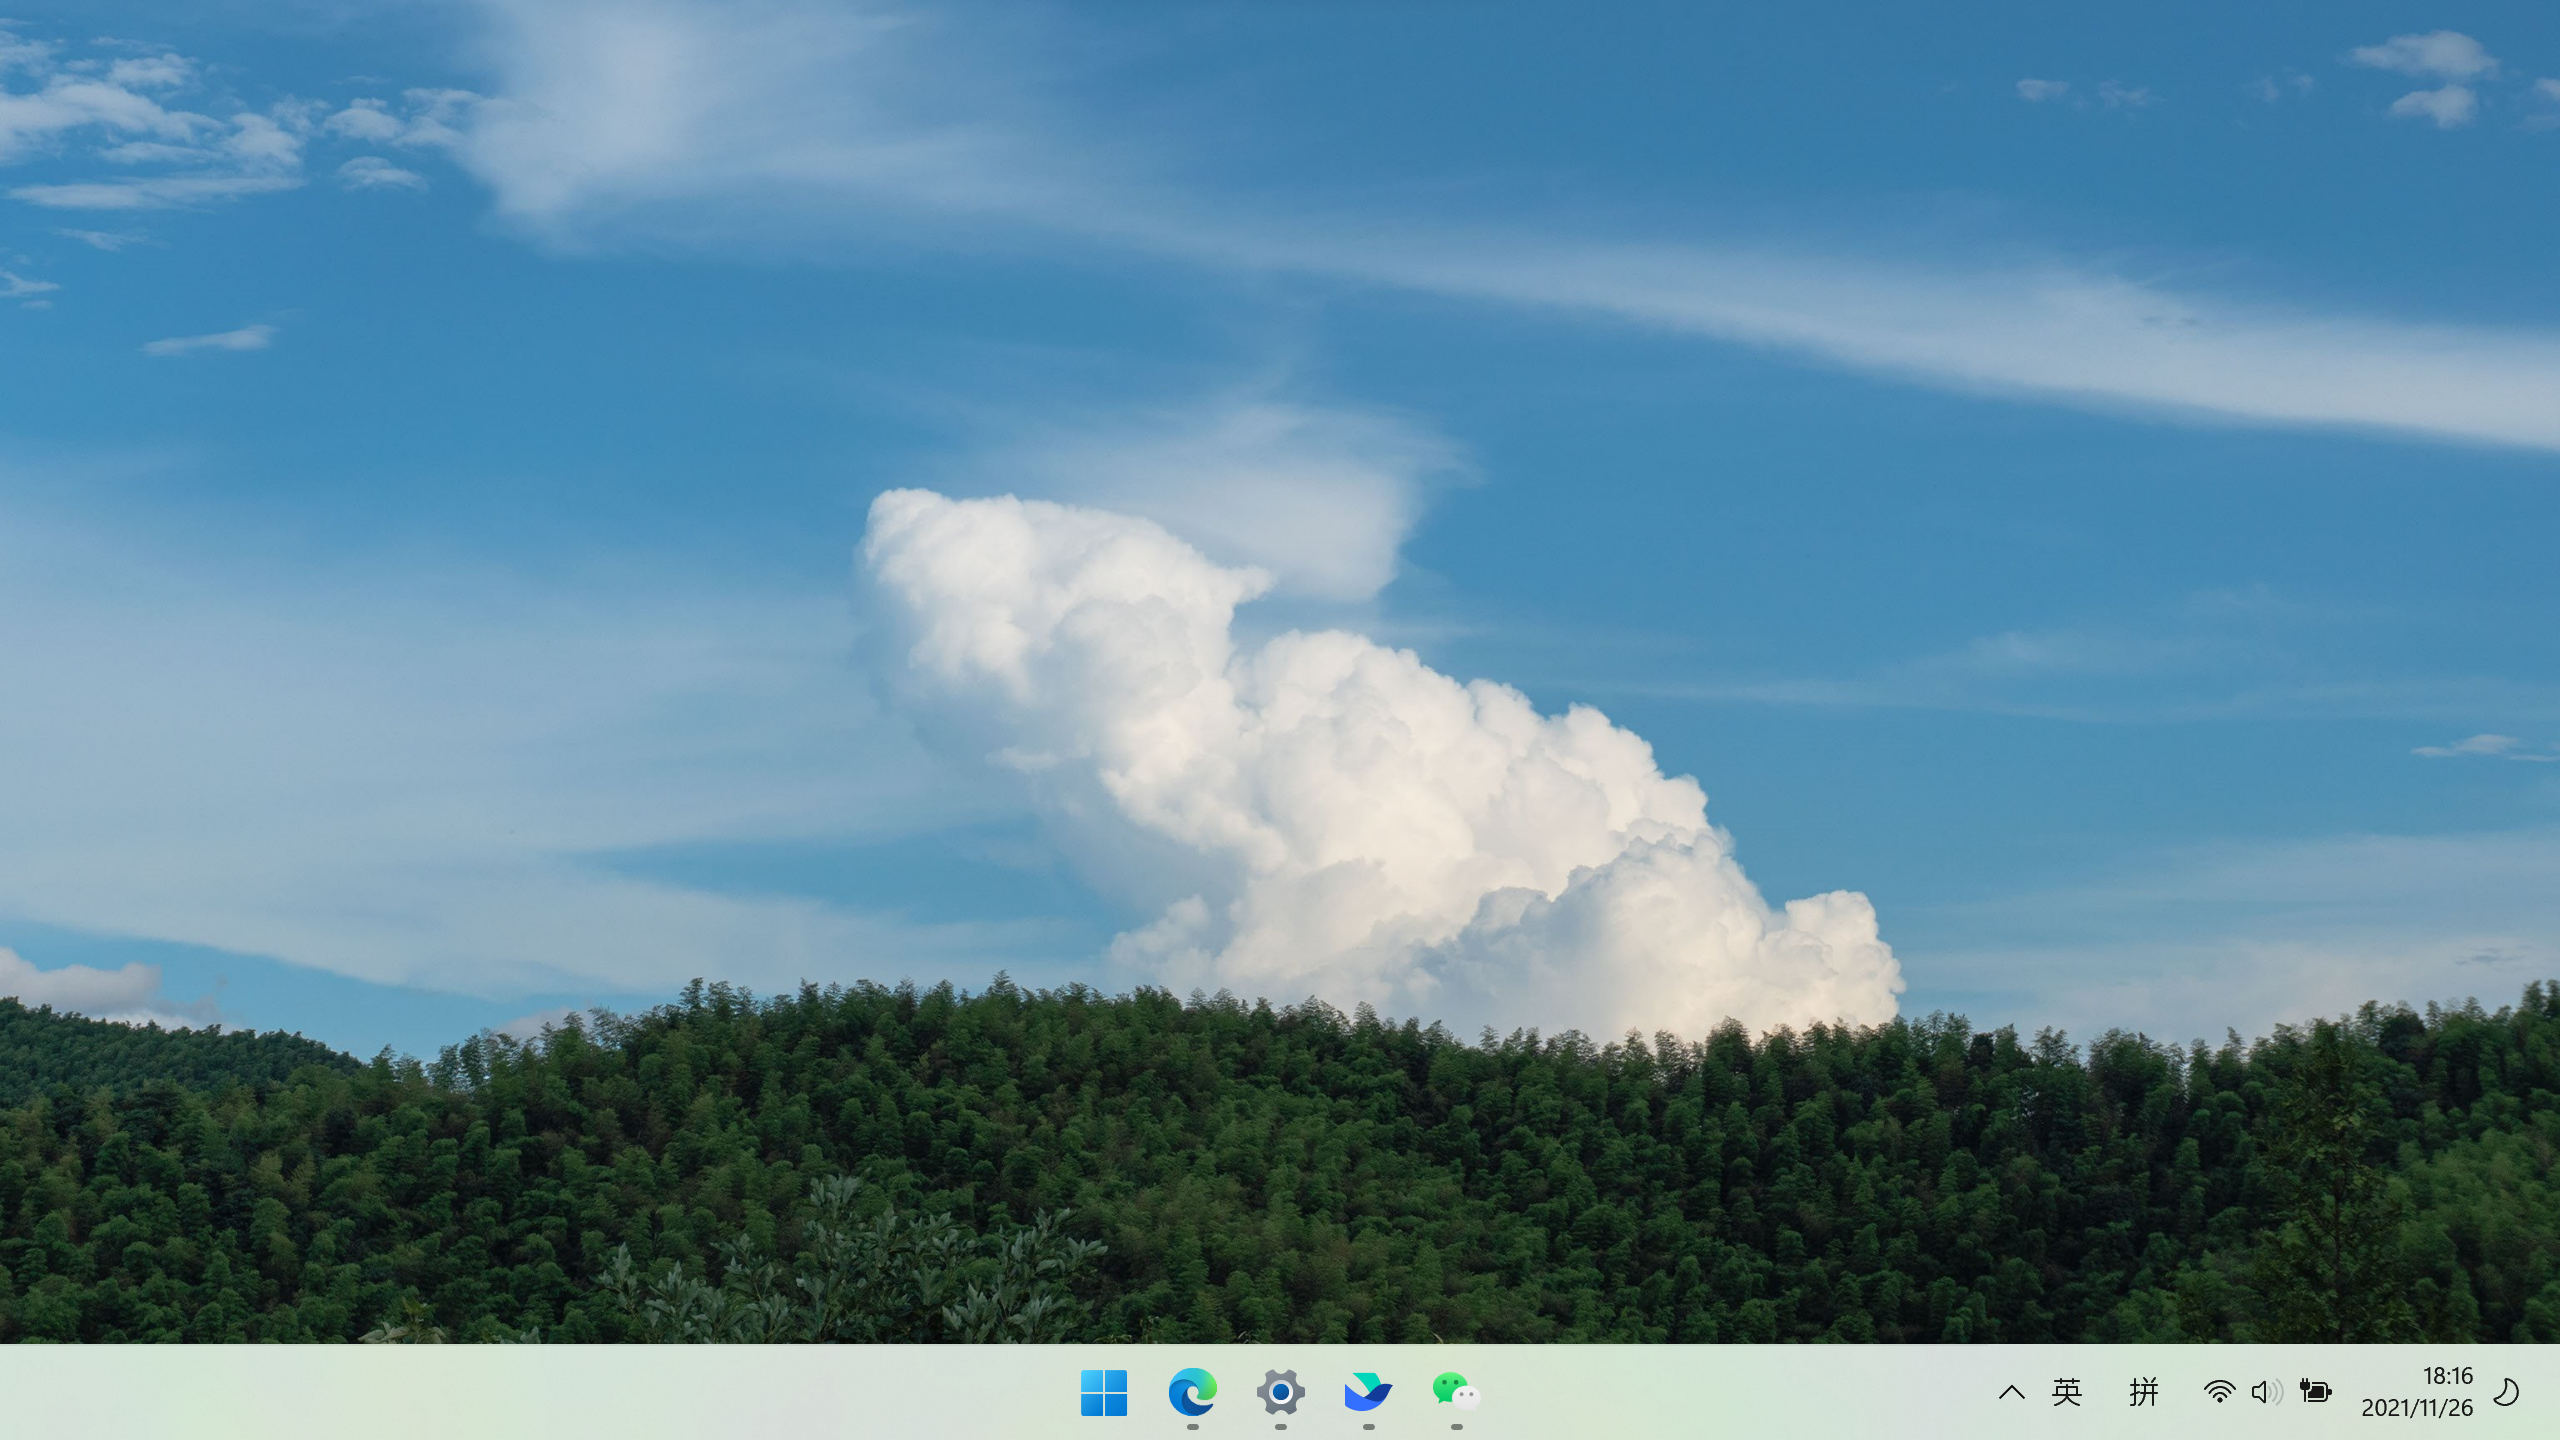Open WeChat from the taskbar
The height and width of the screenshot is (1440, 2560).
[x=1456, y=1392]
